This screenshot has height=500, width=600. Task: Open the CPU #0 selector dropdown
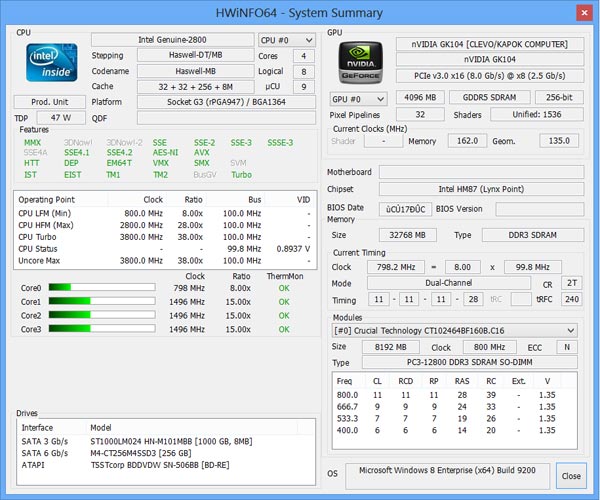(x=287, y=40)
